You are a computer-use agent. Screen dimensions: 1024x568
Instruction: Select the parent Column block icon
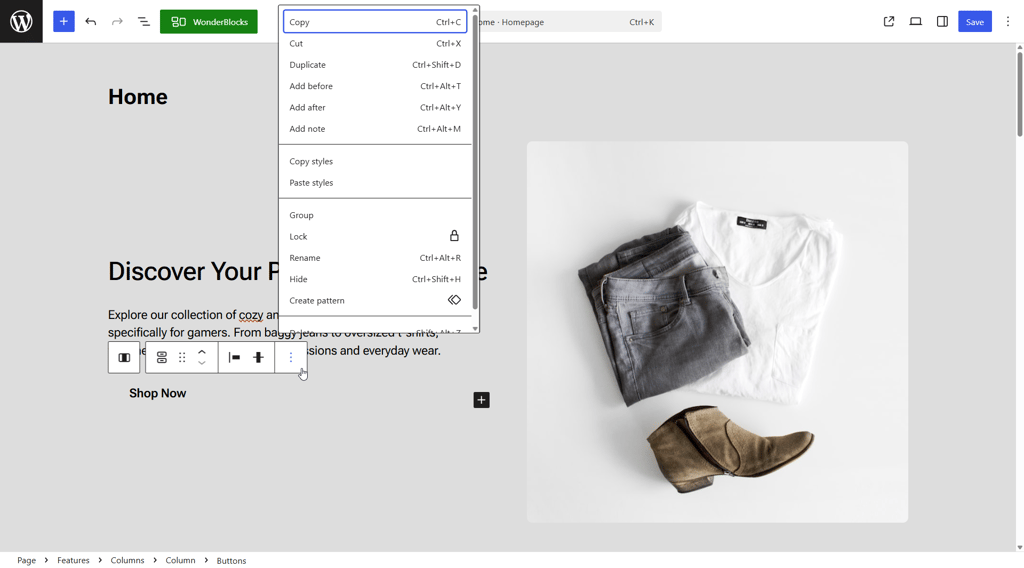point(124,357)
